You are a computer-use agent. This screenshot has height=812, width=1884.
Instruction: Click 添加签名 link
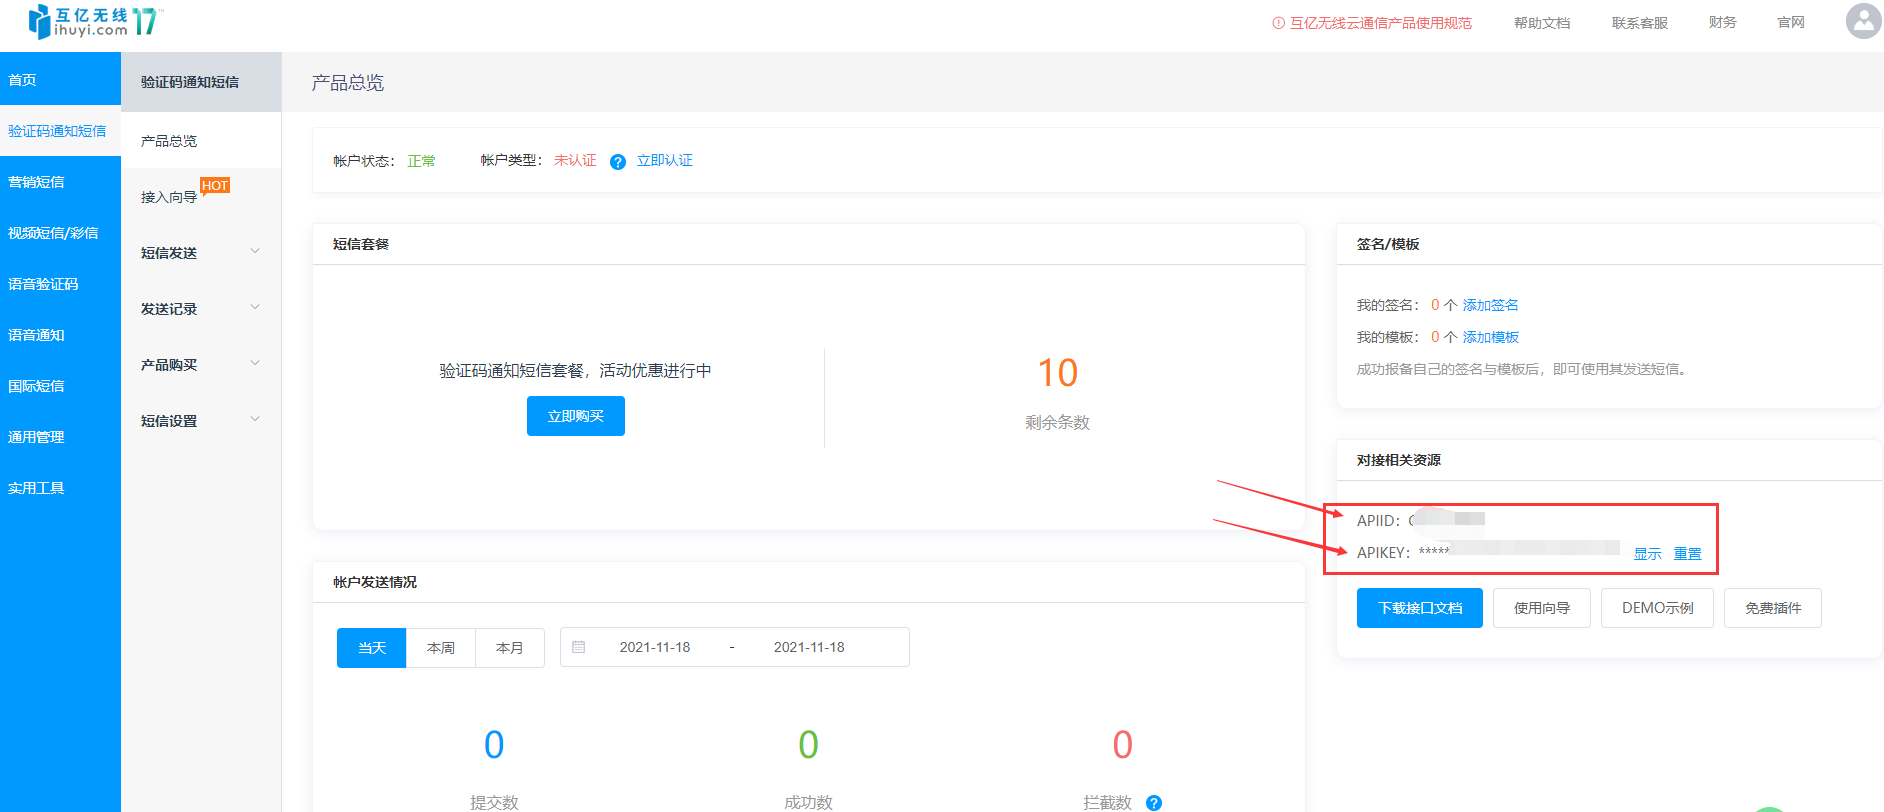[1491, 305]
